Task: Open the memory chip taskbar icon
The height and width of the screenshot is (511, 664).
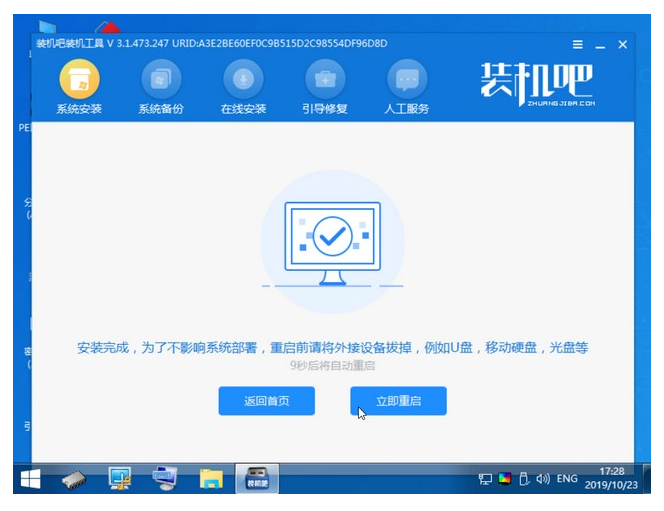Action: tap(74, 480)
